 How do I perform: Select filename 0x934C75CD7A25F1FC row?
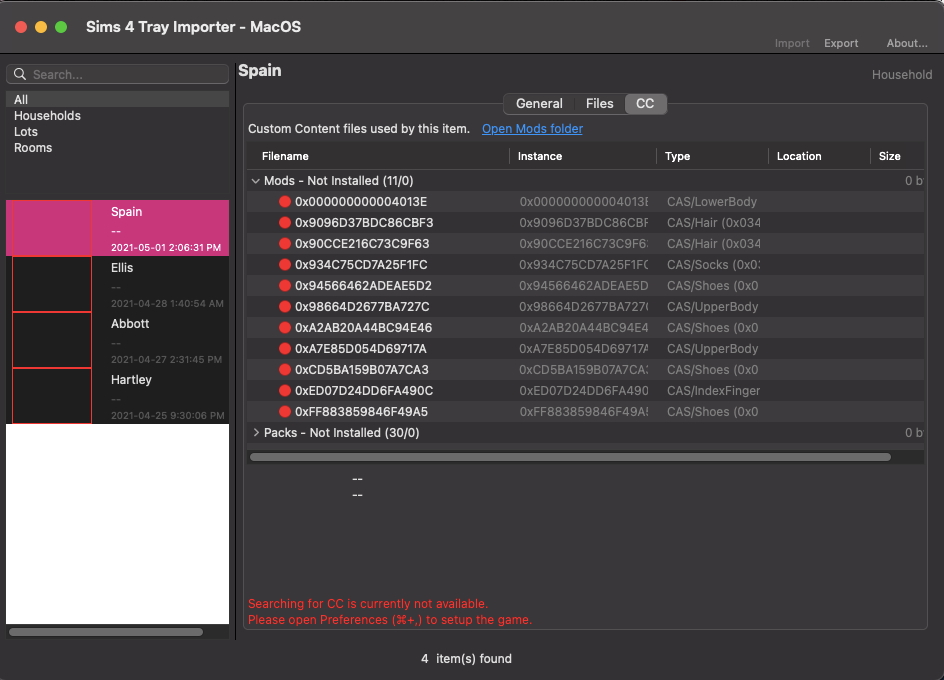coord(585,265)
